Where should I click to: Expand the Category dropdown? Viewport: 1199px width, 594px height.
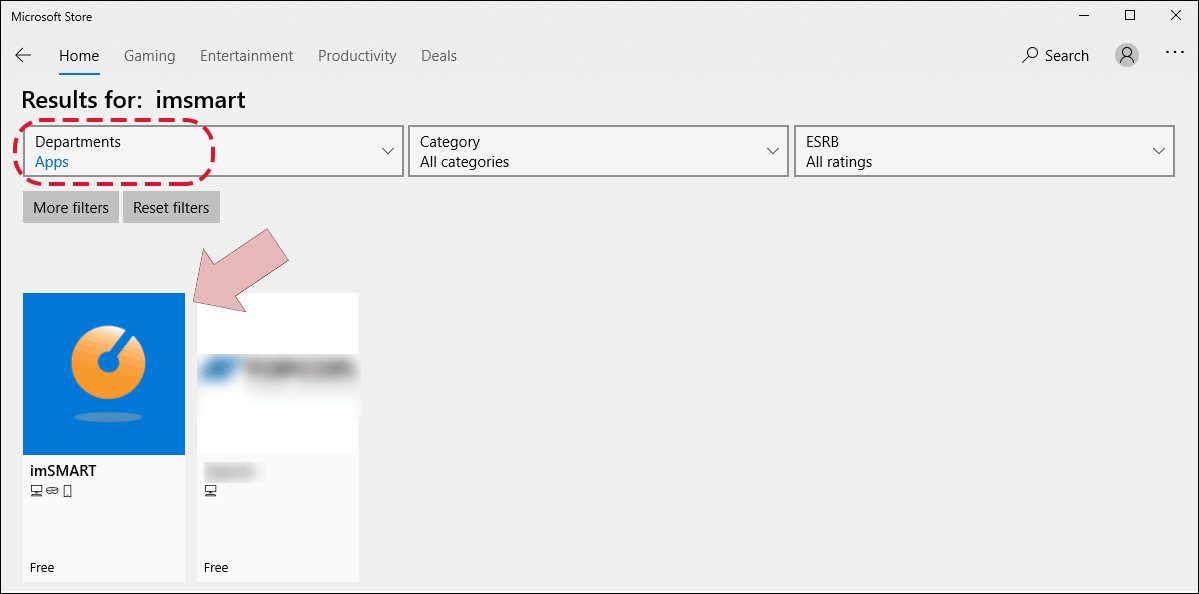point(598,151)
